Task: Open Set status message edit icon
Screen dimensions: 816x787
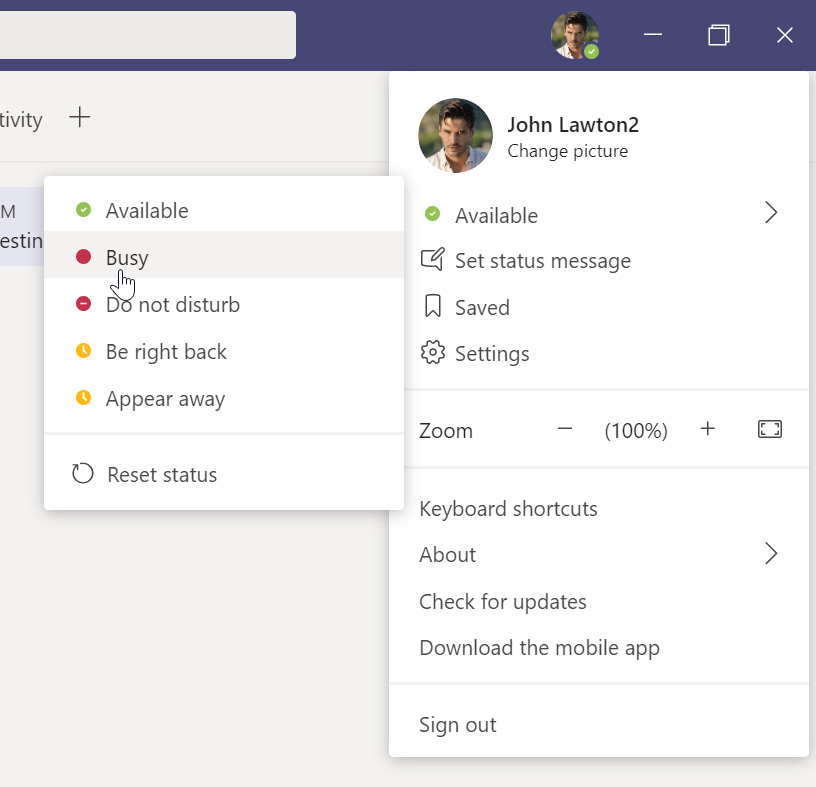Action: [432, 260]
